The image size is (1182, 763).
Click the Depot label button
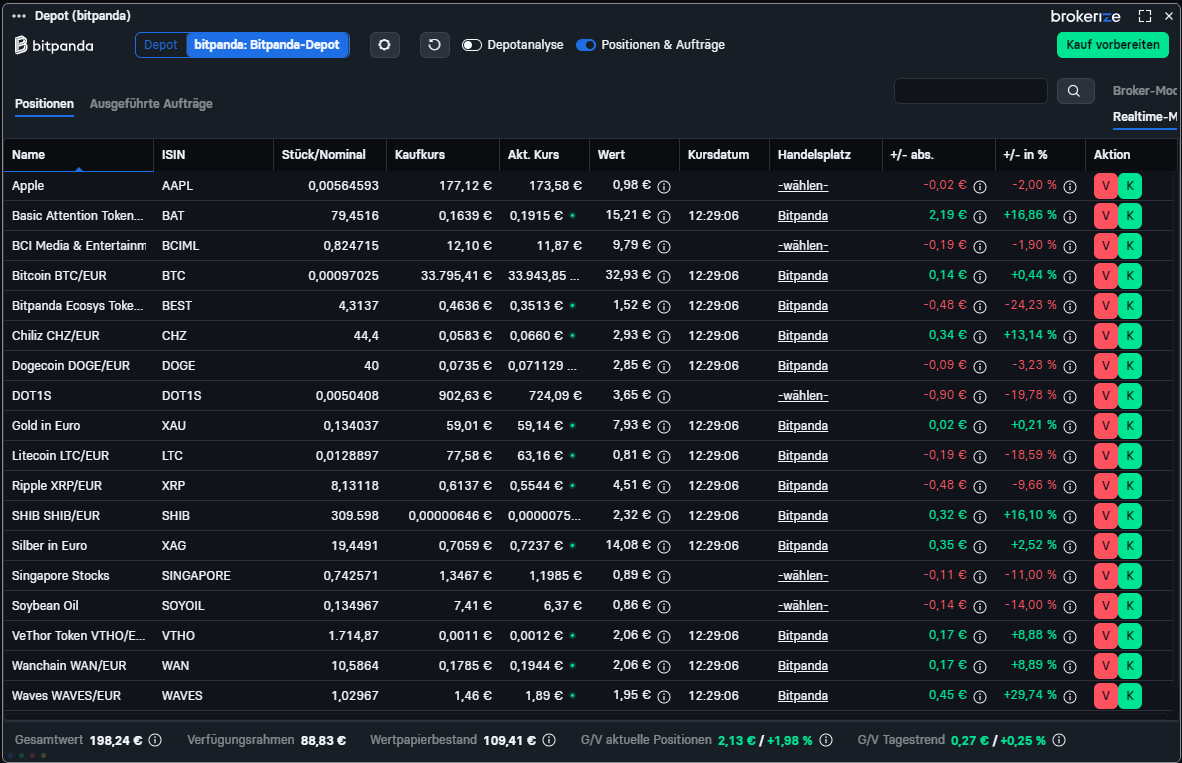point(161,45)
